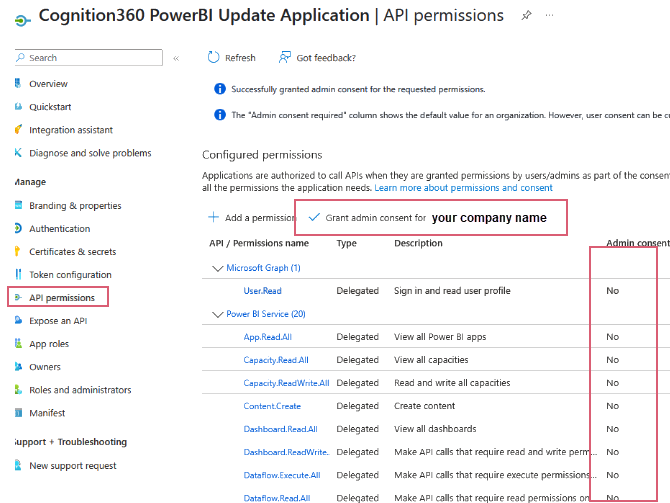
Task: Click the Refresh icon in toolbar
Action: pos(213,58)
